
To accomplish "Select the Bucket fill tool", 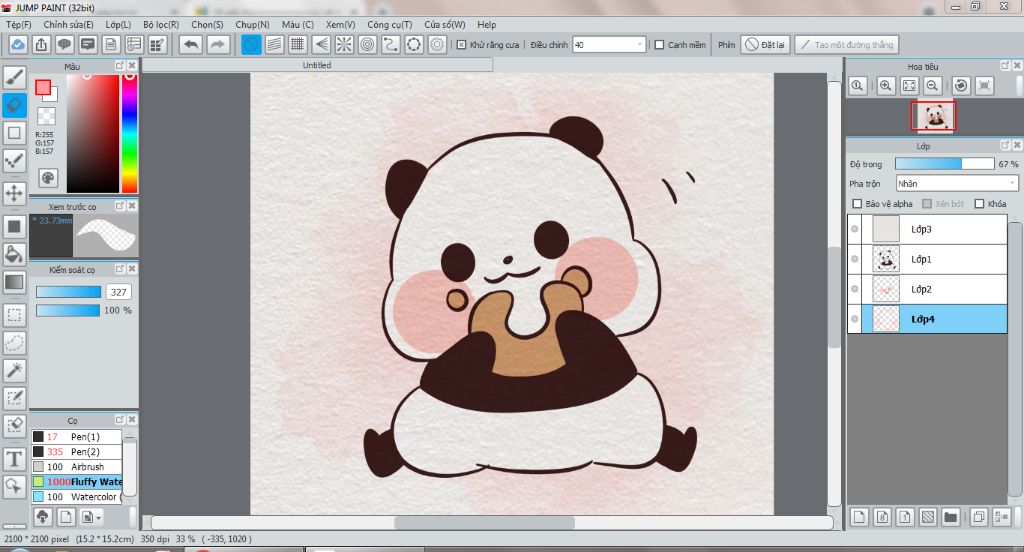I will (x=14, y=254).
